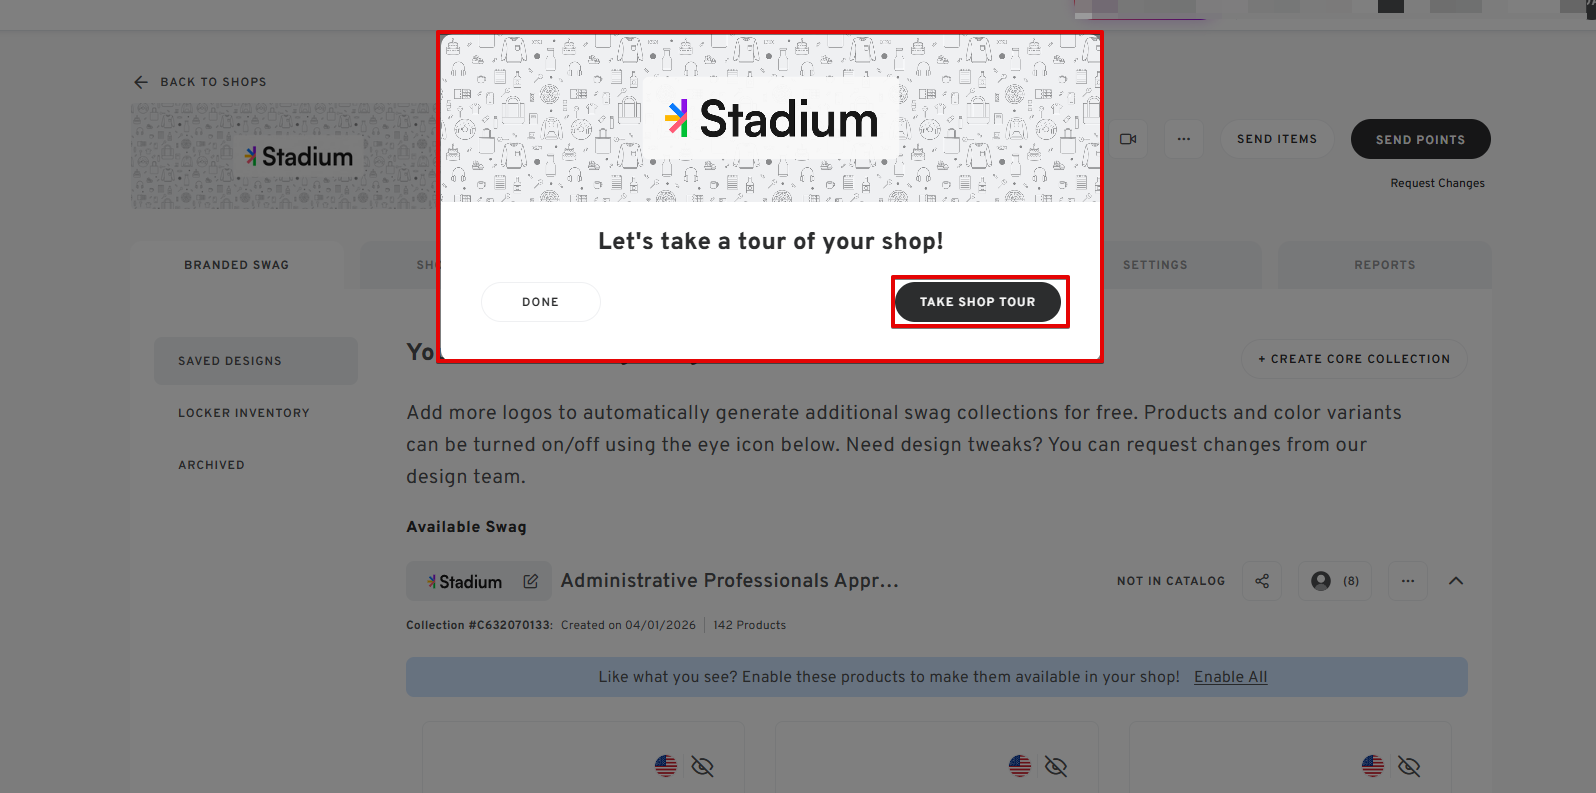Click the Take Shop Tour button
Viewport: 1596px width, 793px height.
pyautogui.click(x=978, y=302)
